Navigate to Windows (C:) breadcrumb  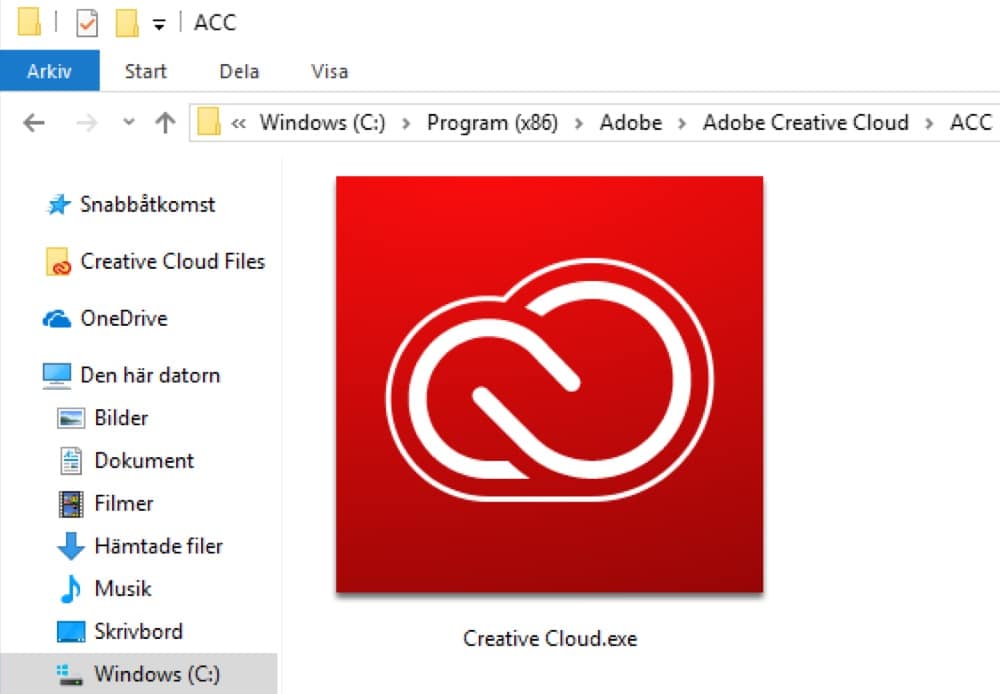tap(322, 122)
